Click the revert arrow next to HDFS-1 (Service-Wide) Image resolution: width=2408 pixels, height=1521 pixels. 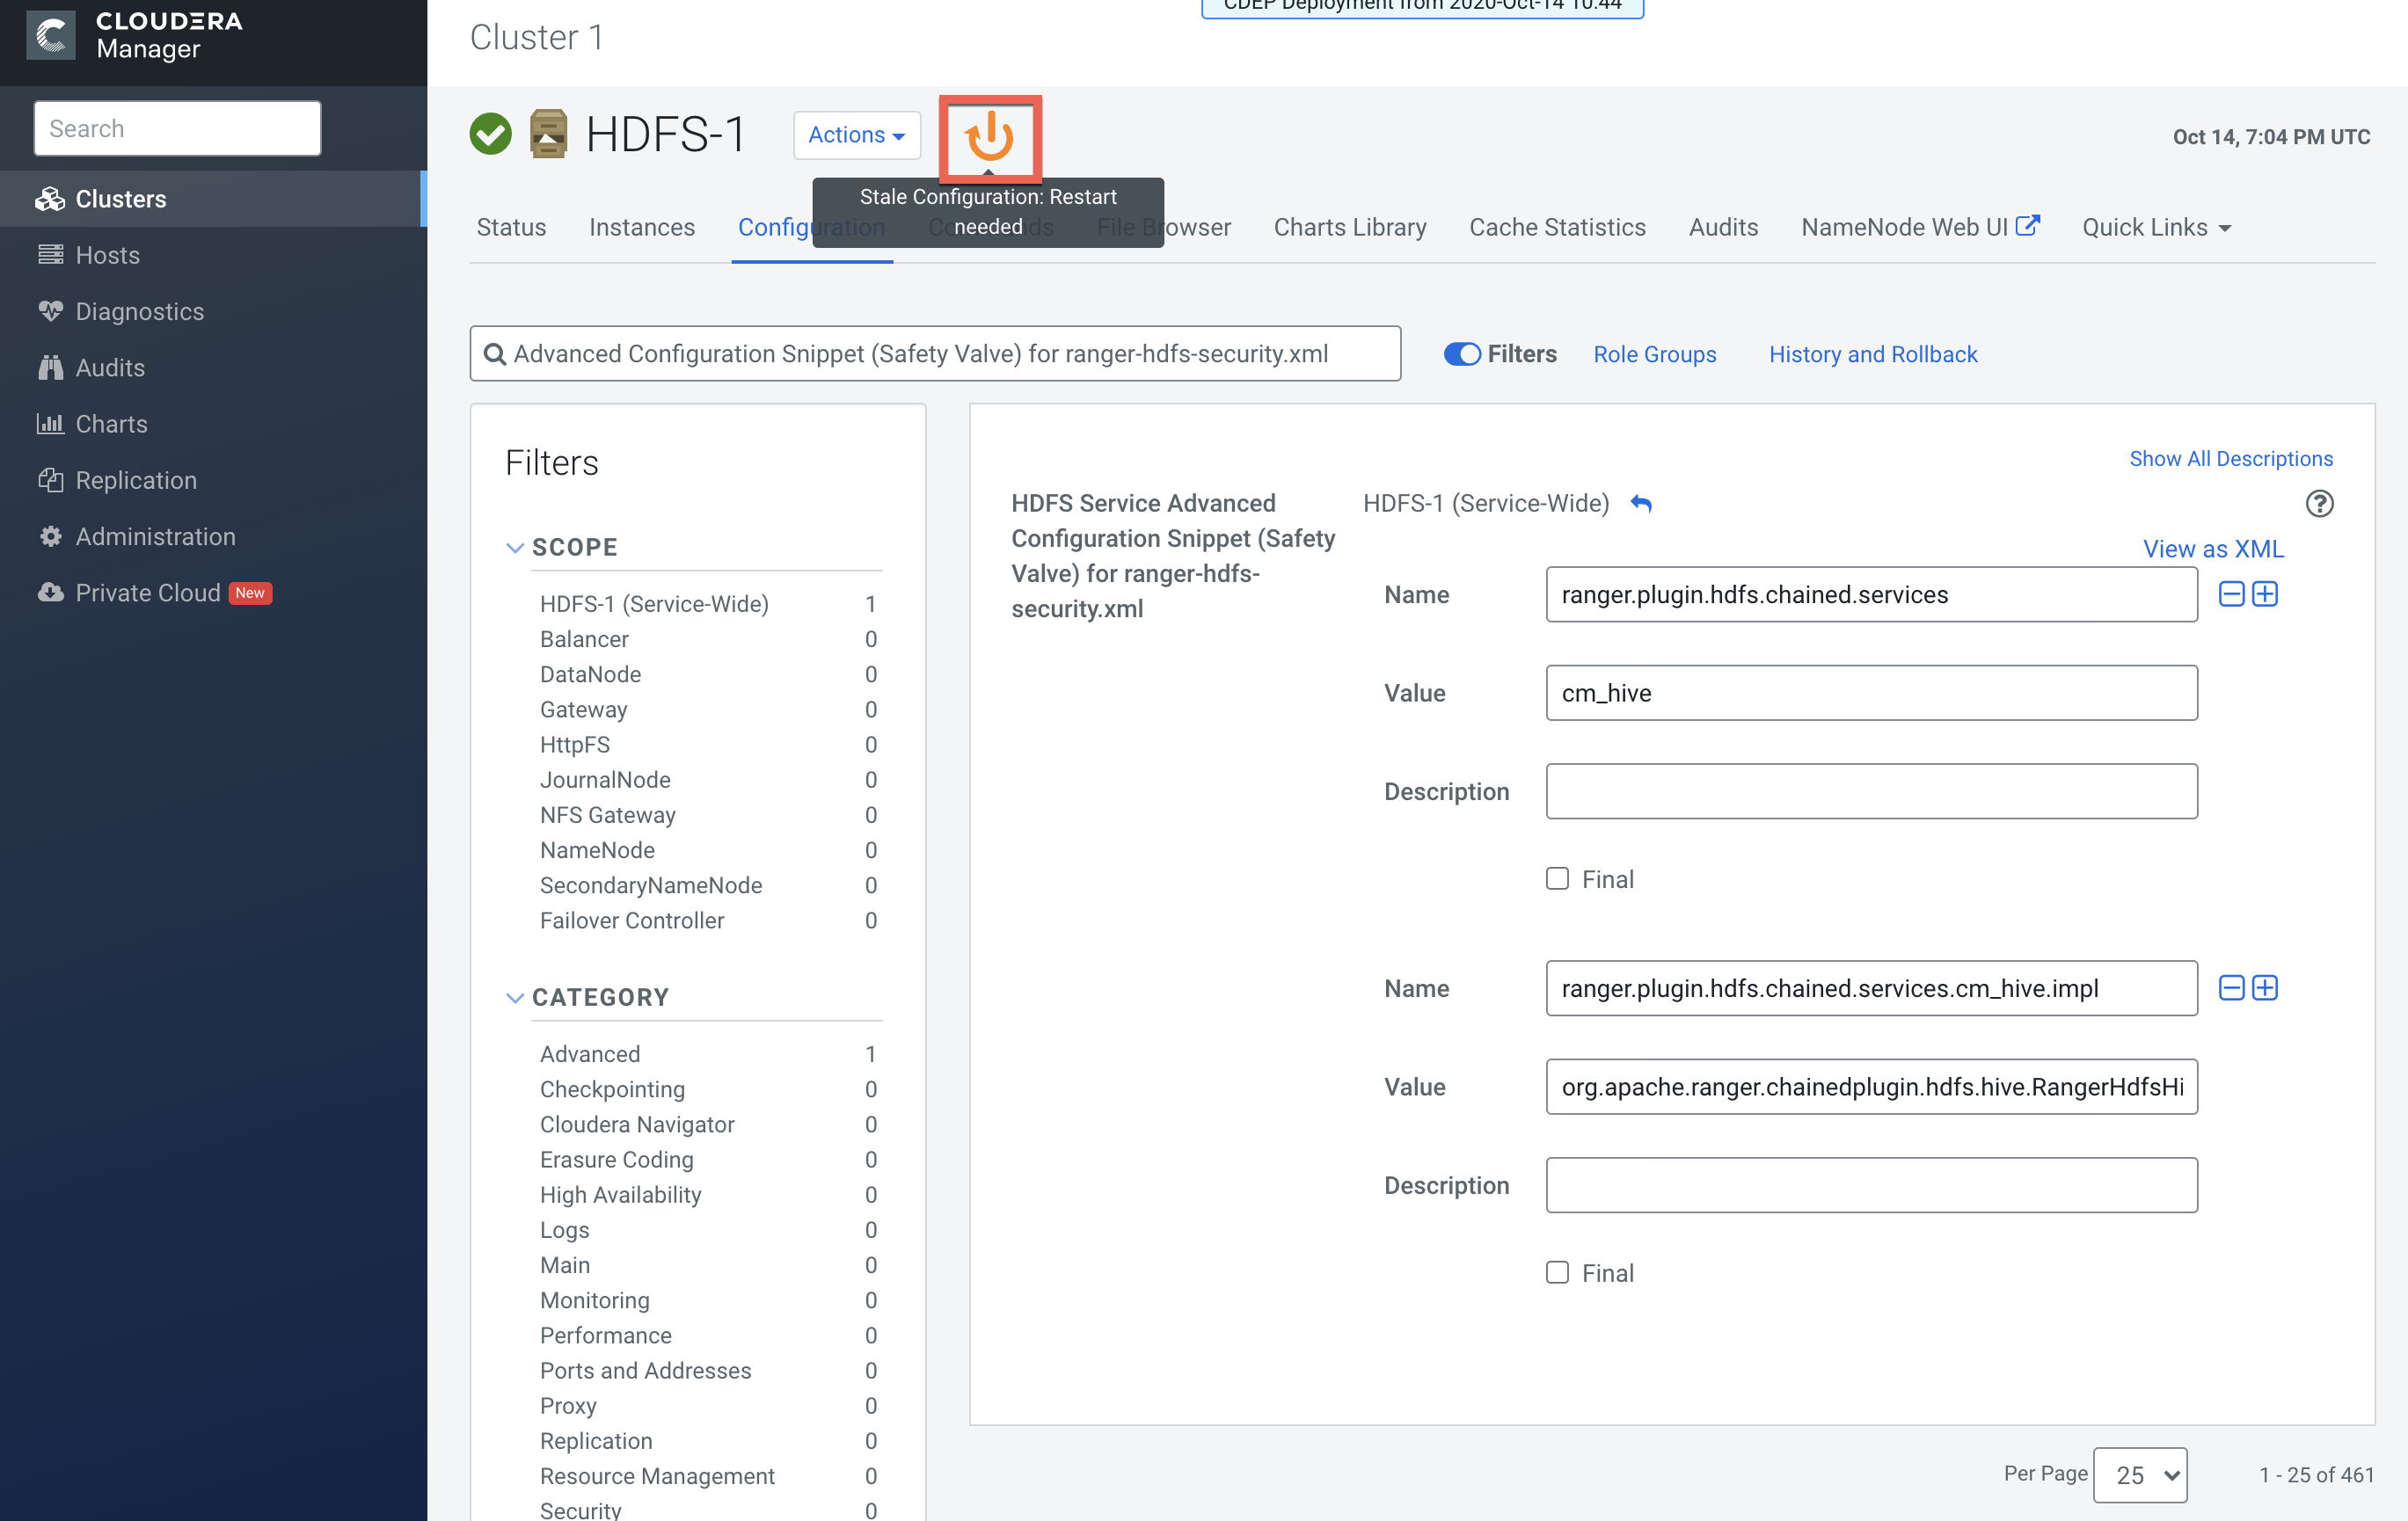pos(1641,503)
